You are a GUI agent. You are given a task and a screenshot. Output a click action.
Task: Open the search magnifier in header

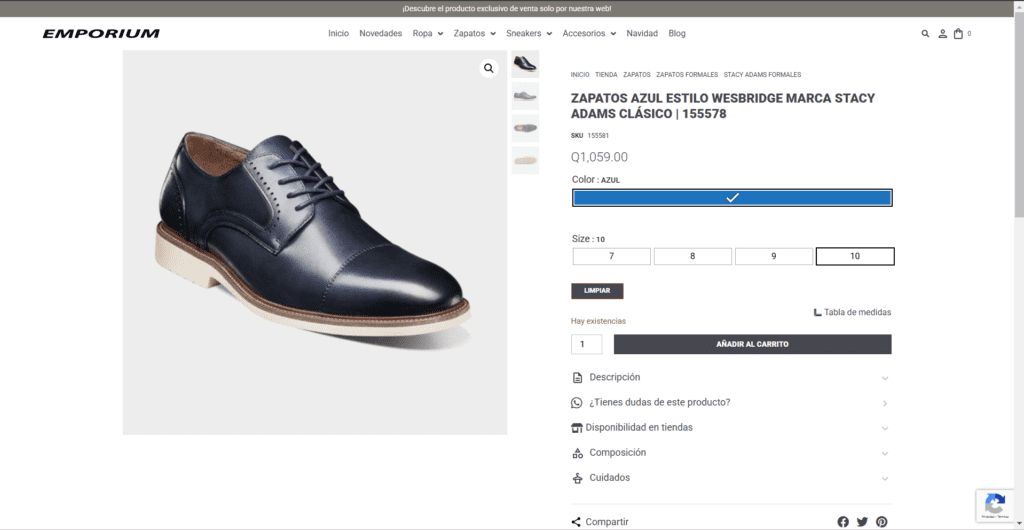pyautogui.click(x=925, y=33)
